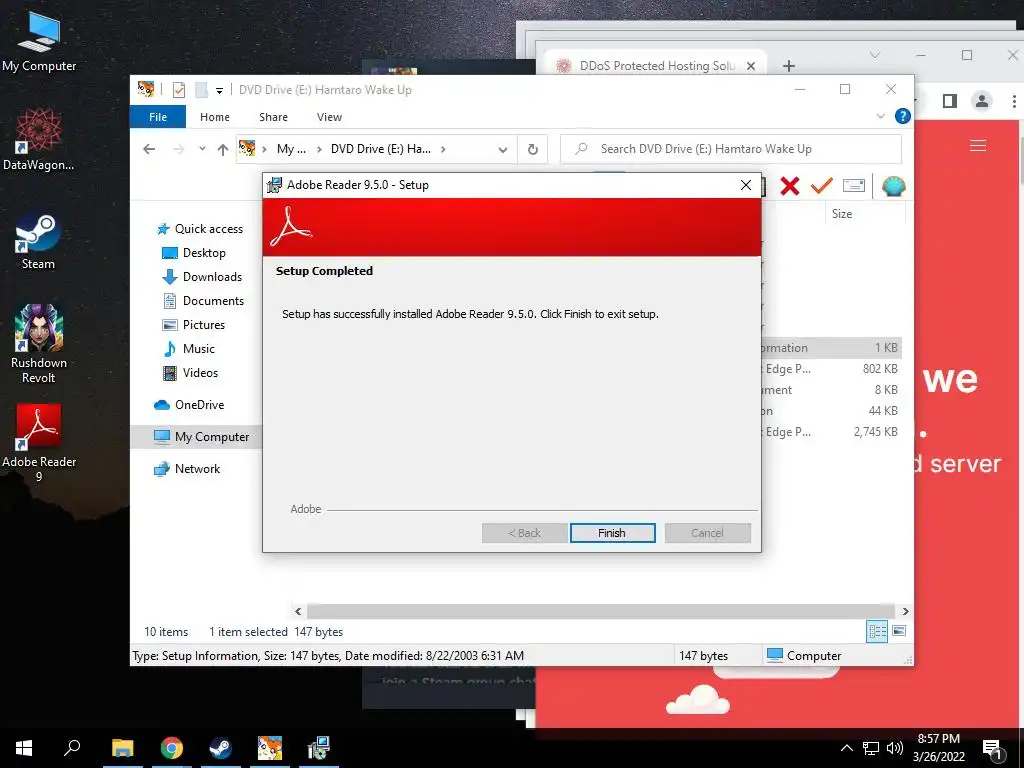Sort files by the Size column
This screenshot has width=1024, height=768.
coord(842,214)
